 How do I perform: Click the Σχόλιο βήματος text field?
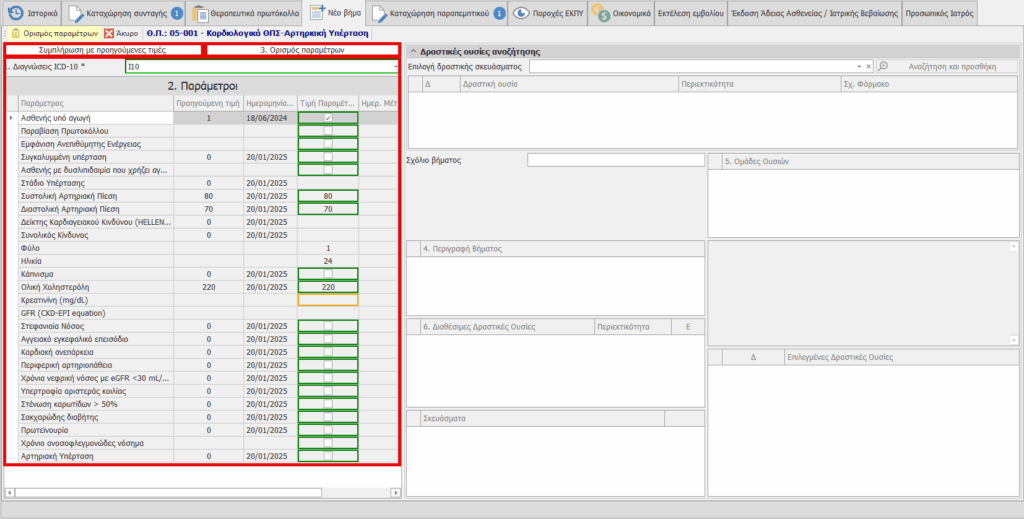click(x=615, y=160)
